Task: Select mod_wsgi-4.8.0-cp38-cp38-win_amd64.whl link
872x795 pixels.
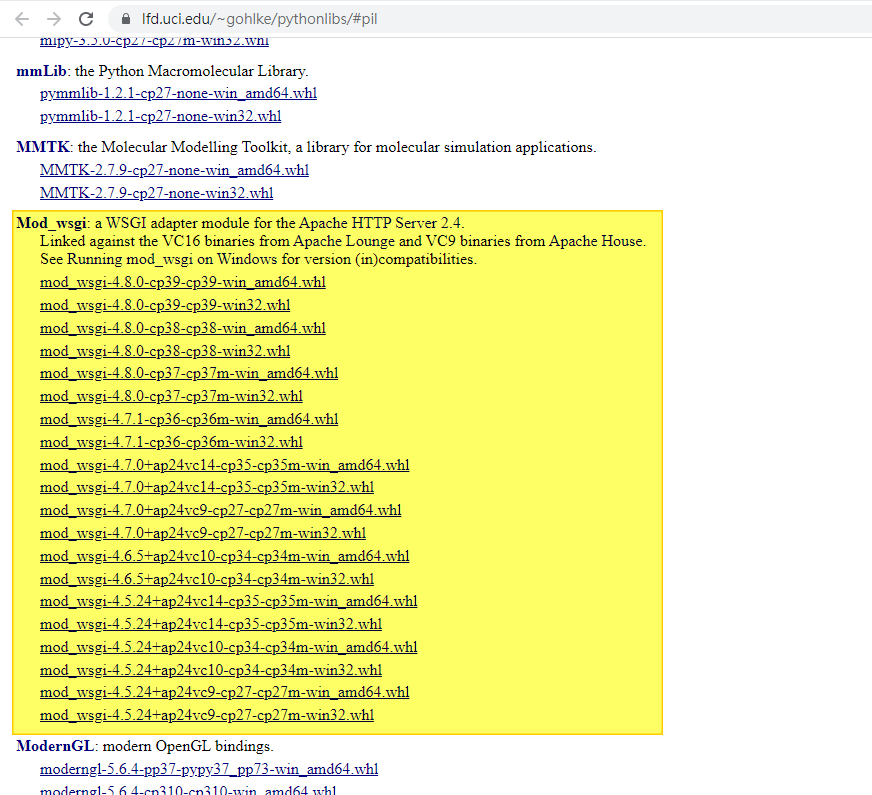Action: pos(183,329)
